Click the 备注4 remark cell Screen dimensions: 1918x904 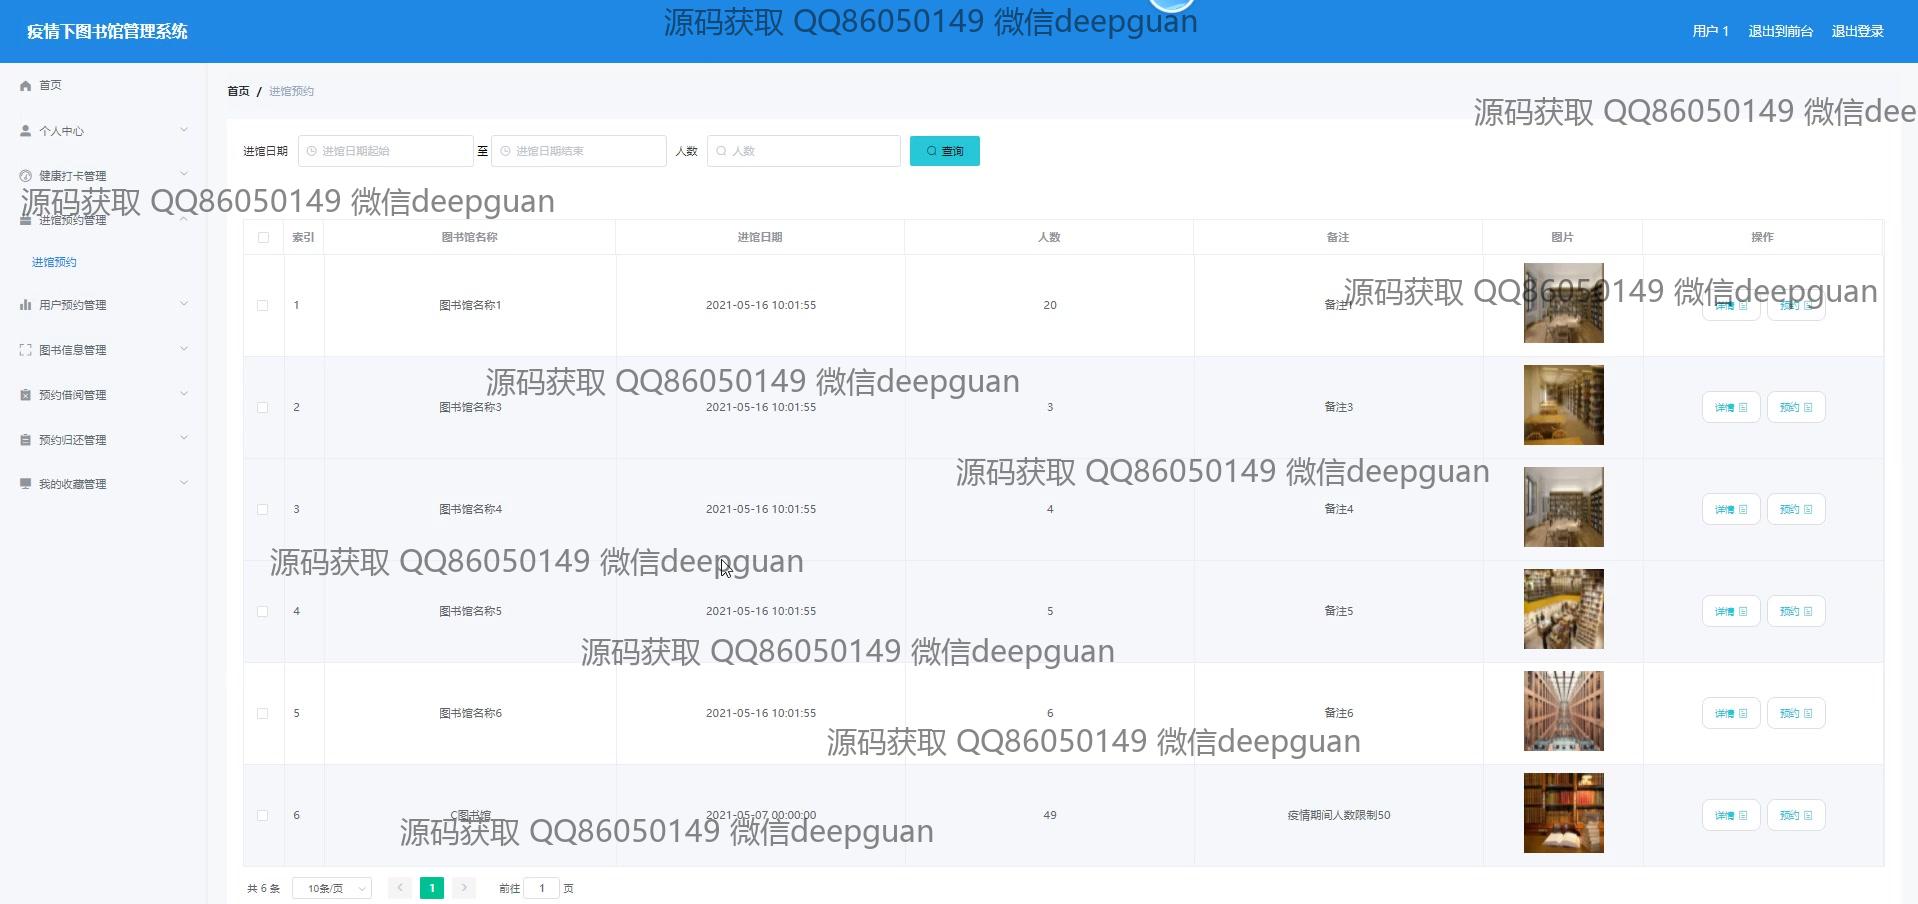(1338, 509)
